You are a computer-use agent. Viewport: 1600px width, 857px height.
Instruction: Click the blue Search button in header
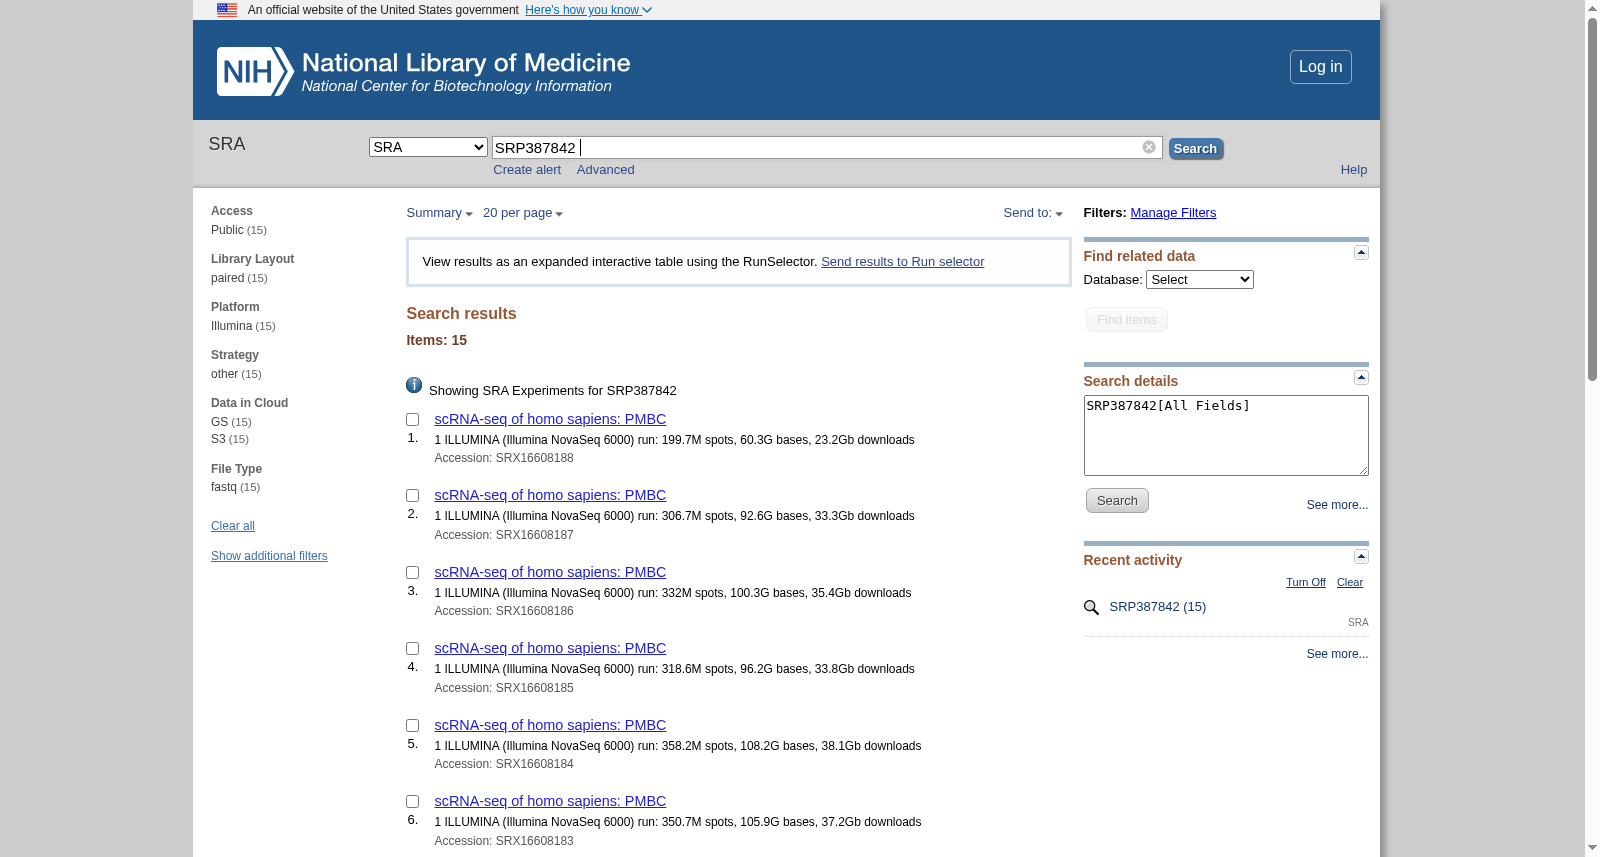pos(1196,149)
